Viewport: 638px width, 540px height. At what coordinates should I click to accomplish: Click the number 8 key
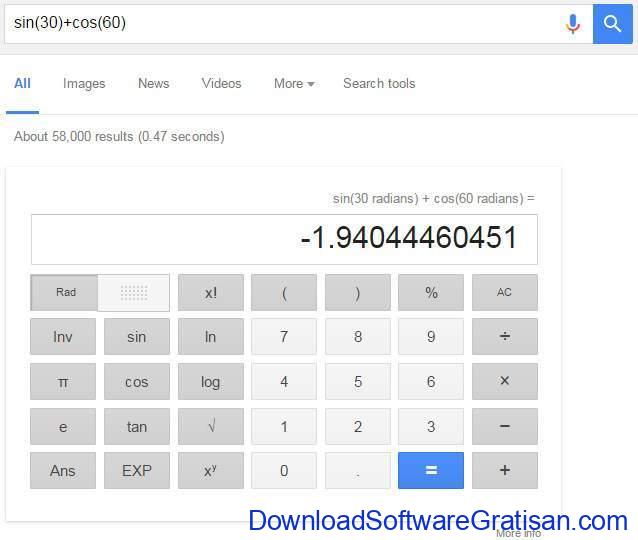coord(358,337)
